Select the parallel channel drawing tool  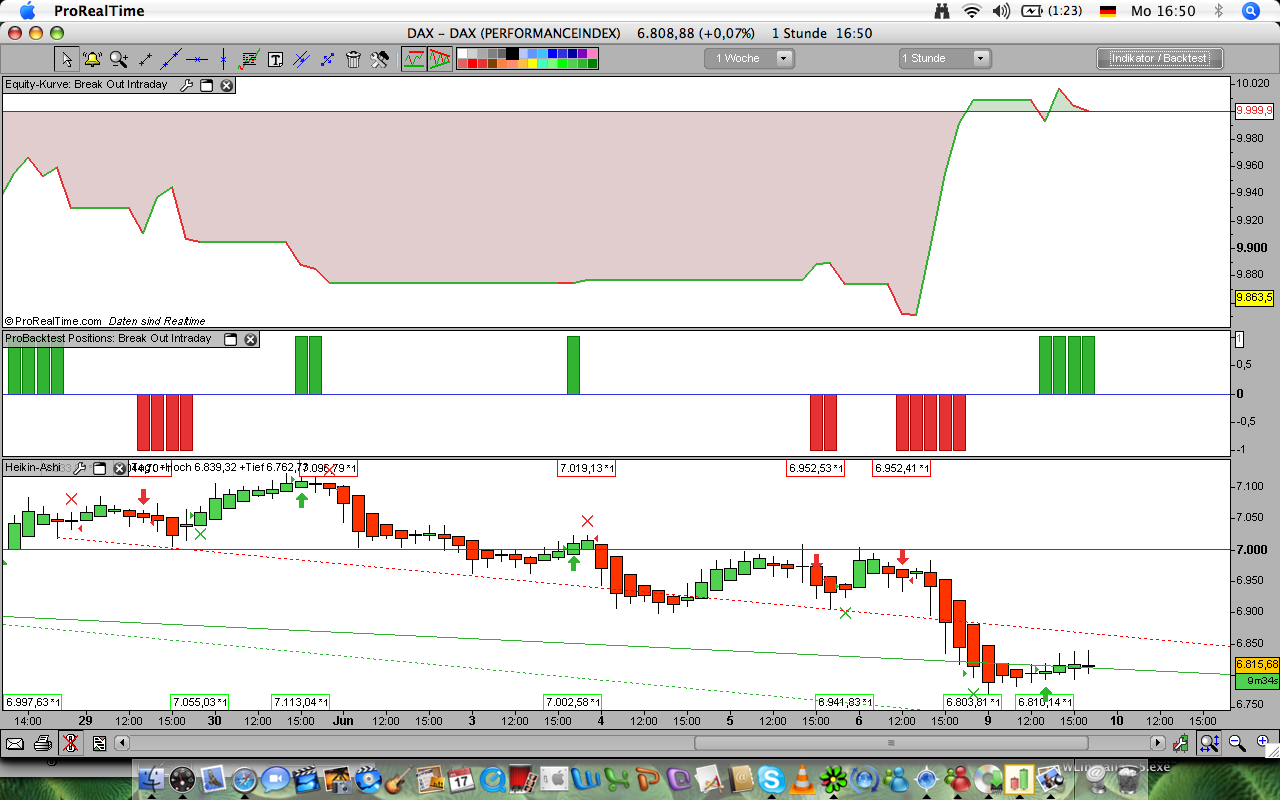point(301,59)
